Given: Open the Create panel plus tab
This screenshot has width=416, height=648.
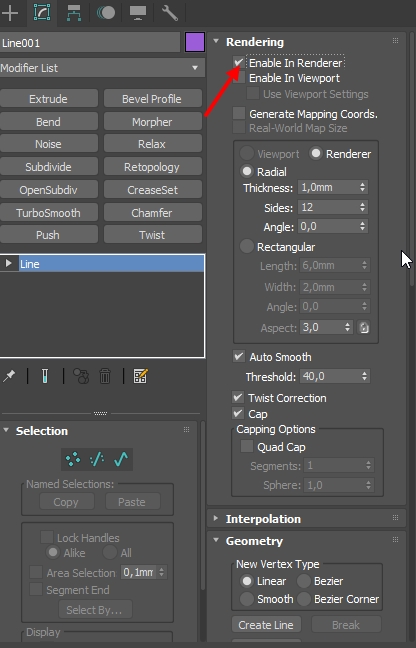Looking at the screenshot, I should click(10, 13).
